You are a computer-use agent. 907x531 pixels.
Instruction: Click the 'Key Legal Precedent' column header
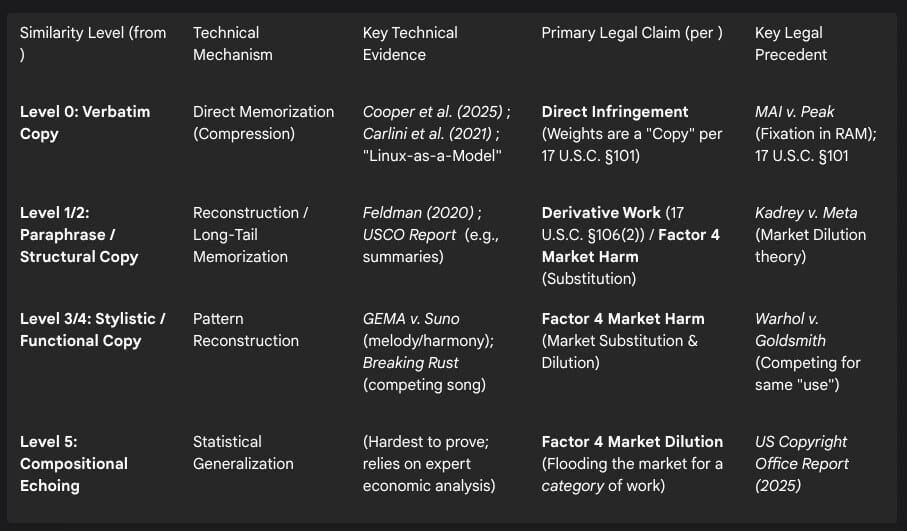[790, 44]
